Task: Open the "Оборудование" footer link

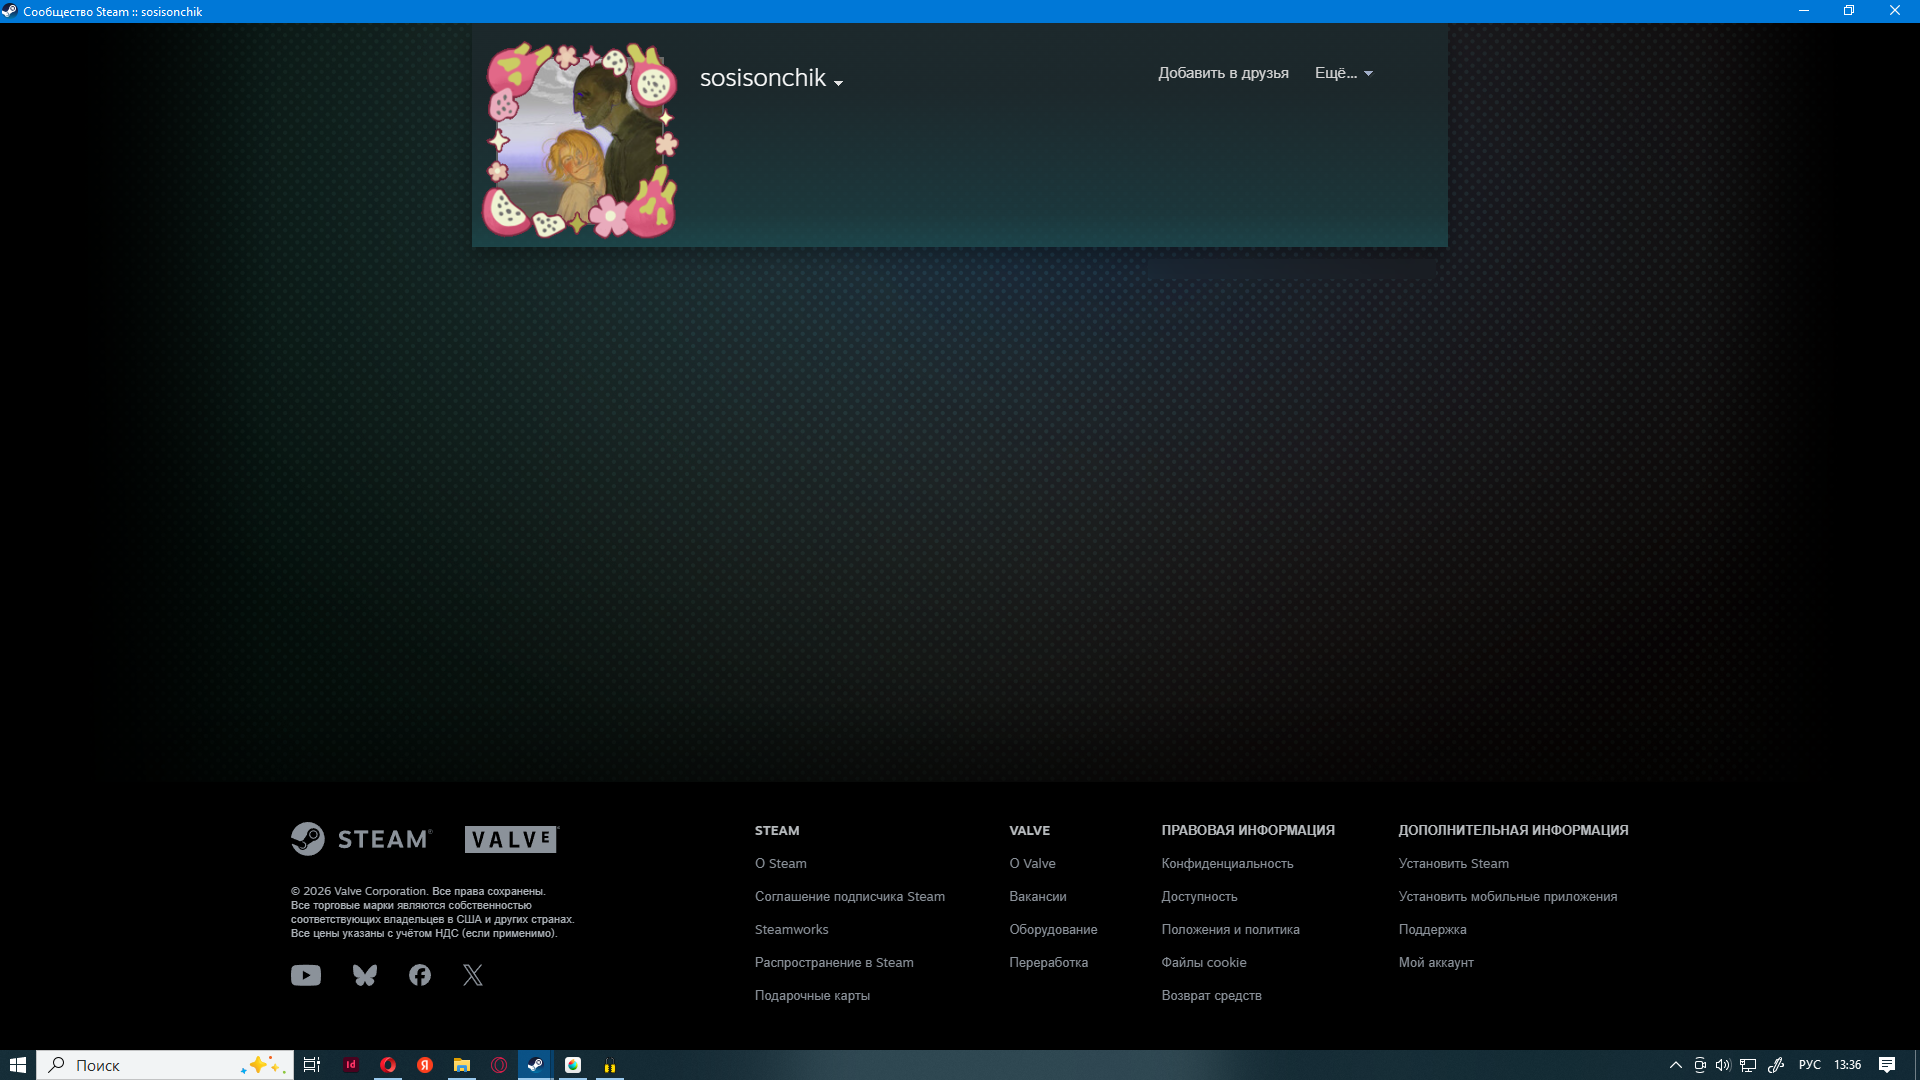Action: (1053, 929)
